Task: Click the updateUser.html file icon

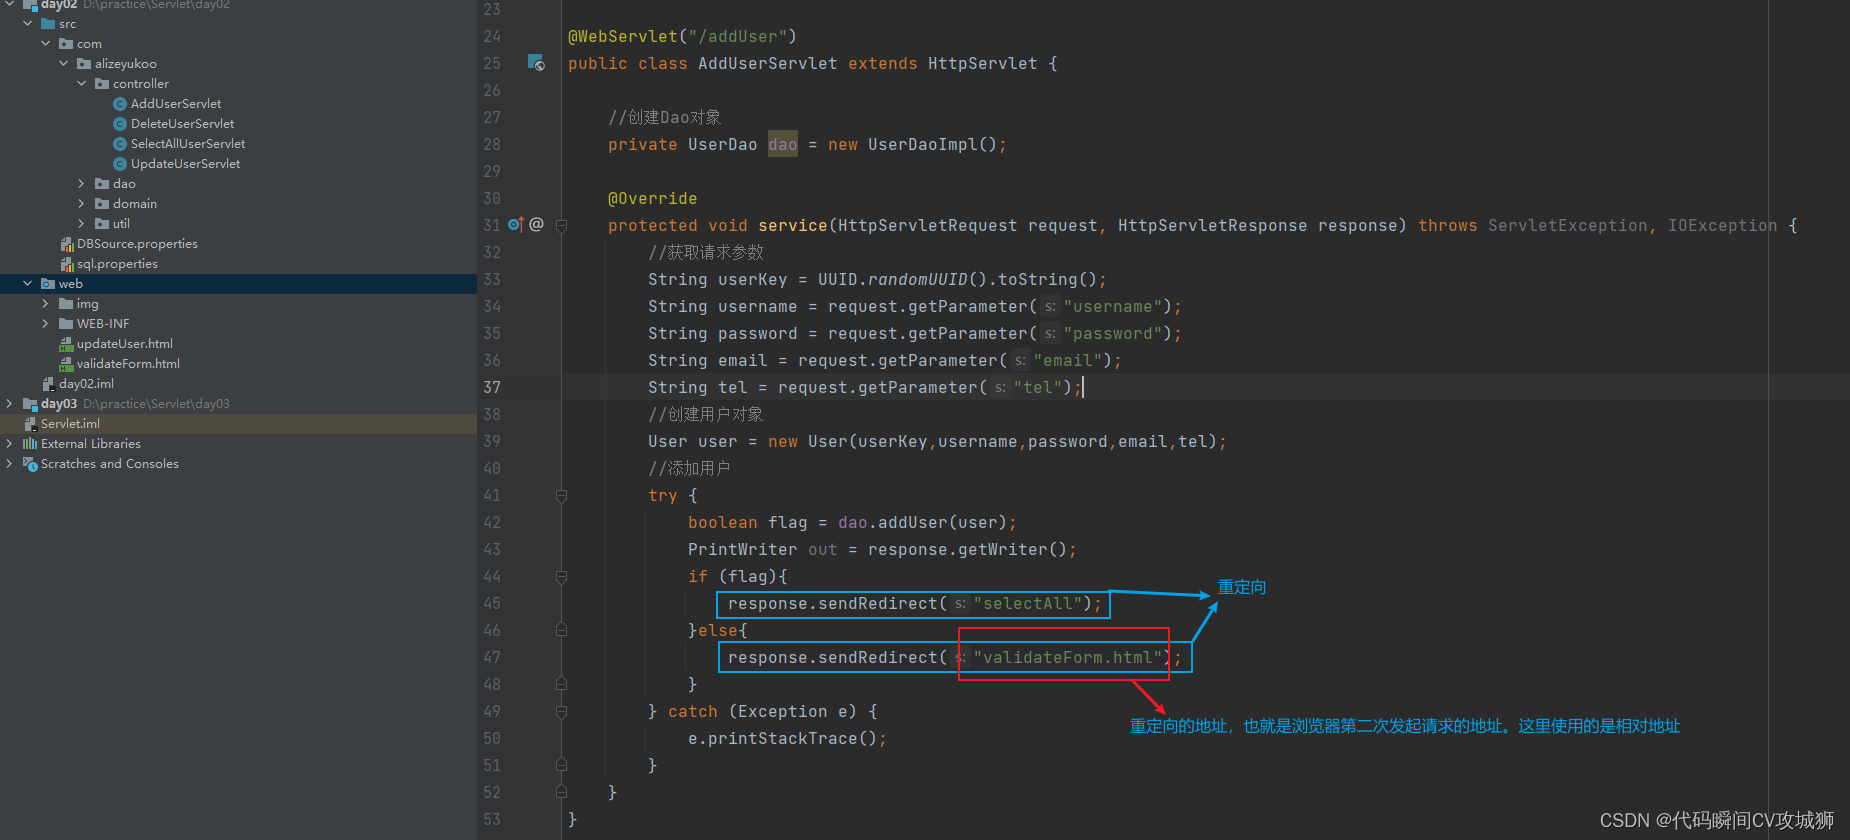Action: [x=67, y=344]
